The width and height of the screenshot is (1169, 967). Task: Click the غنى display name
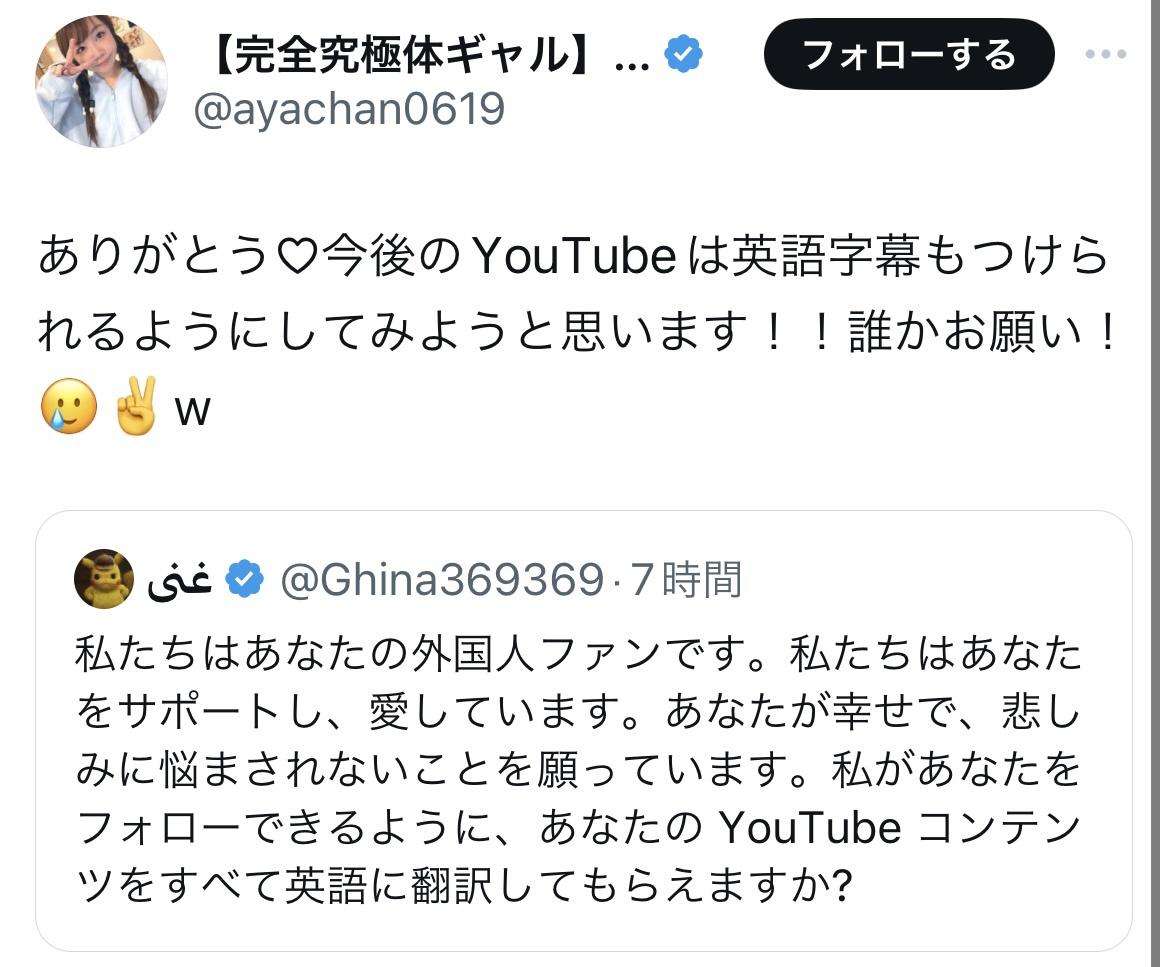click(x=180, y=580)
